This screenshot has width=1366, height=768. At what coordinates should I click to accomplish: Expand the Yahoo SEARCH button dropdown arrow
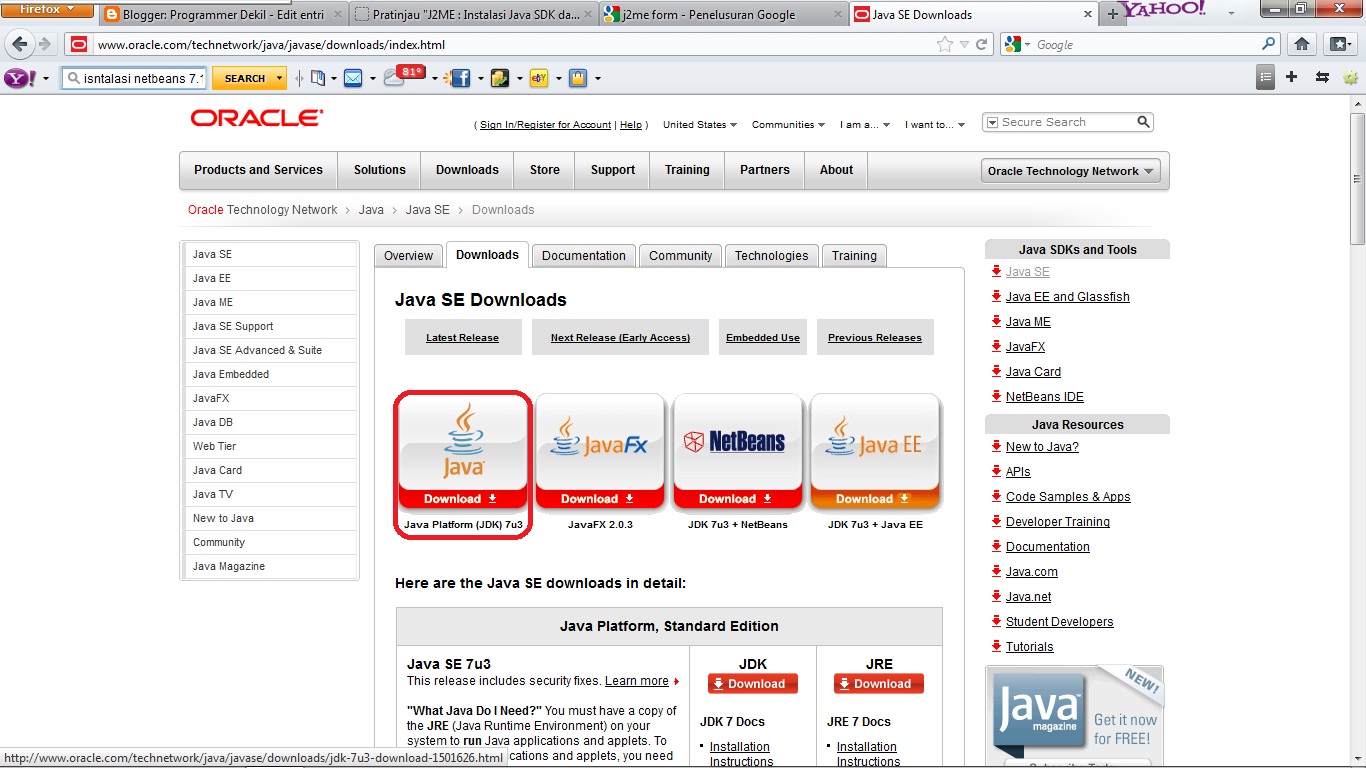tap(279, 78)
